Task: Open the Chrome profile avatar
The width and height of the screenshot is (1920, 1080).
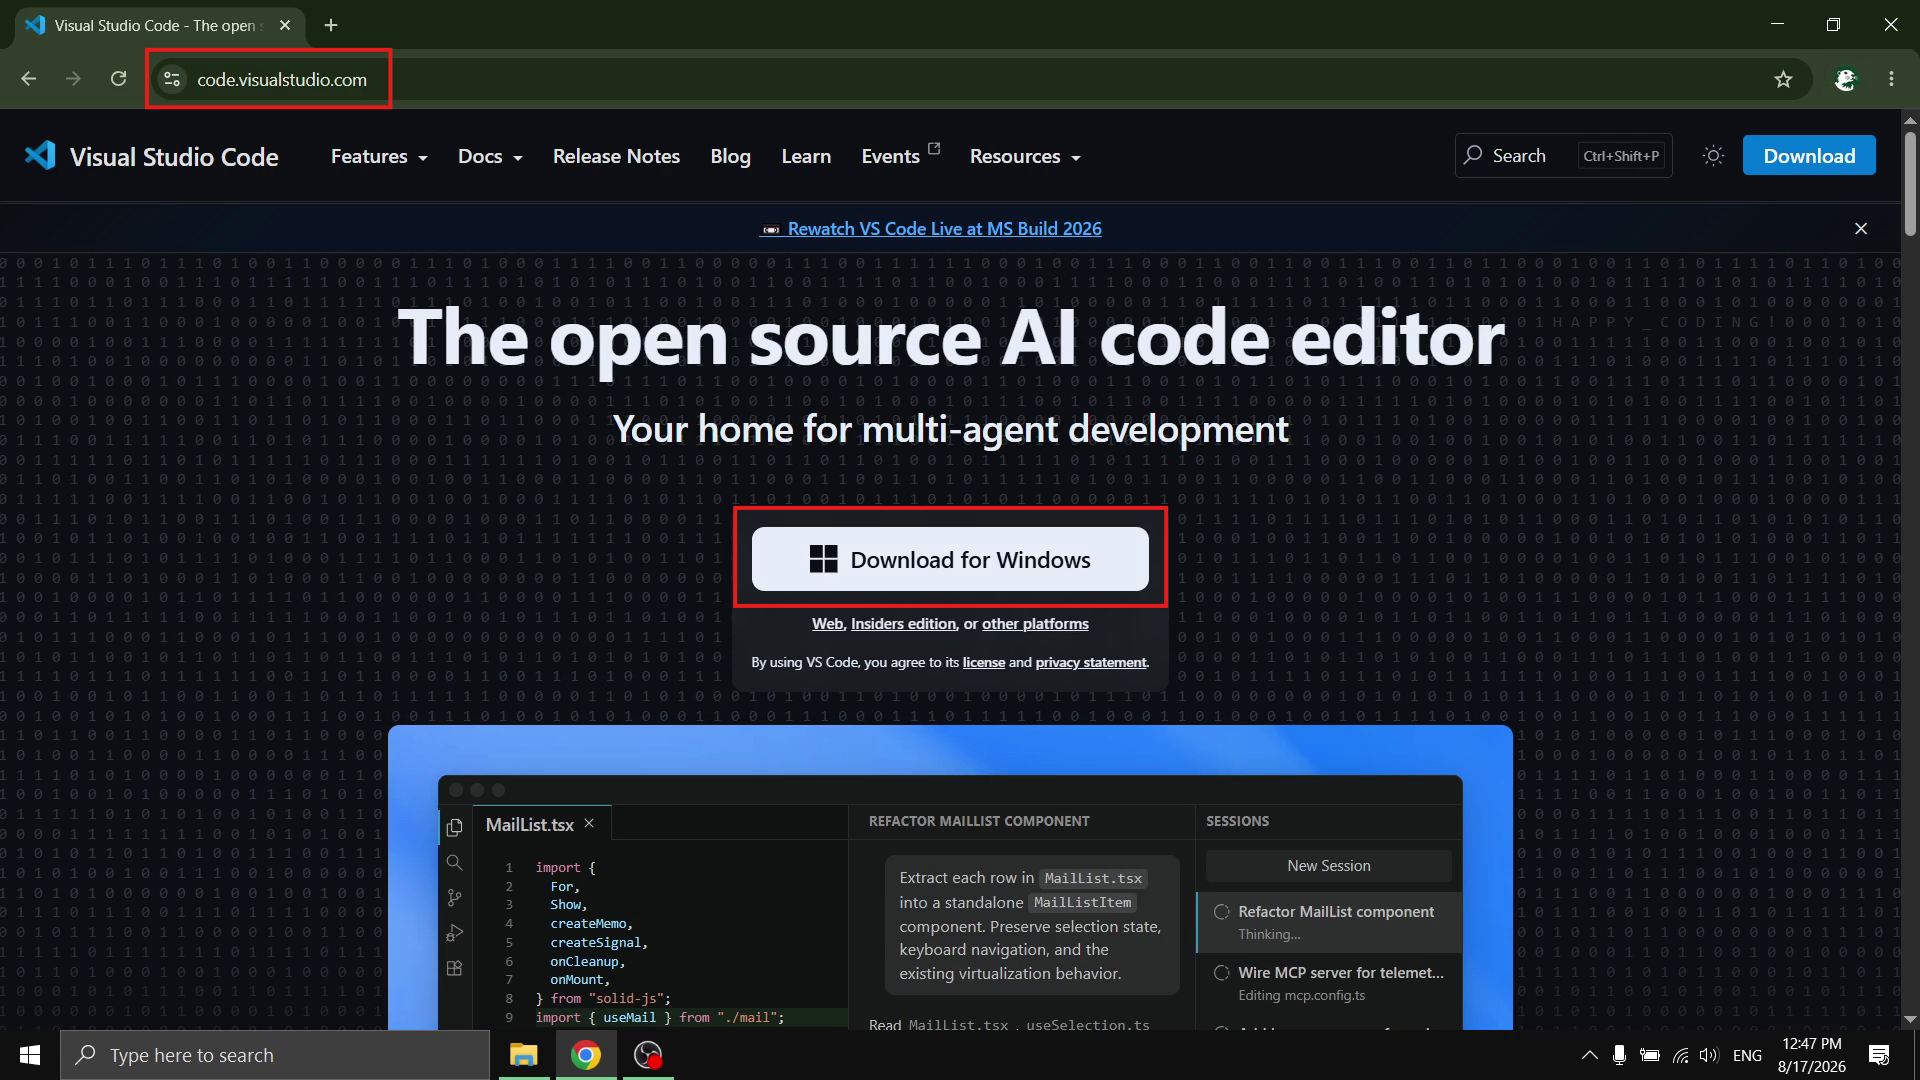Action: pos(1846,79)
